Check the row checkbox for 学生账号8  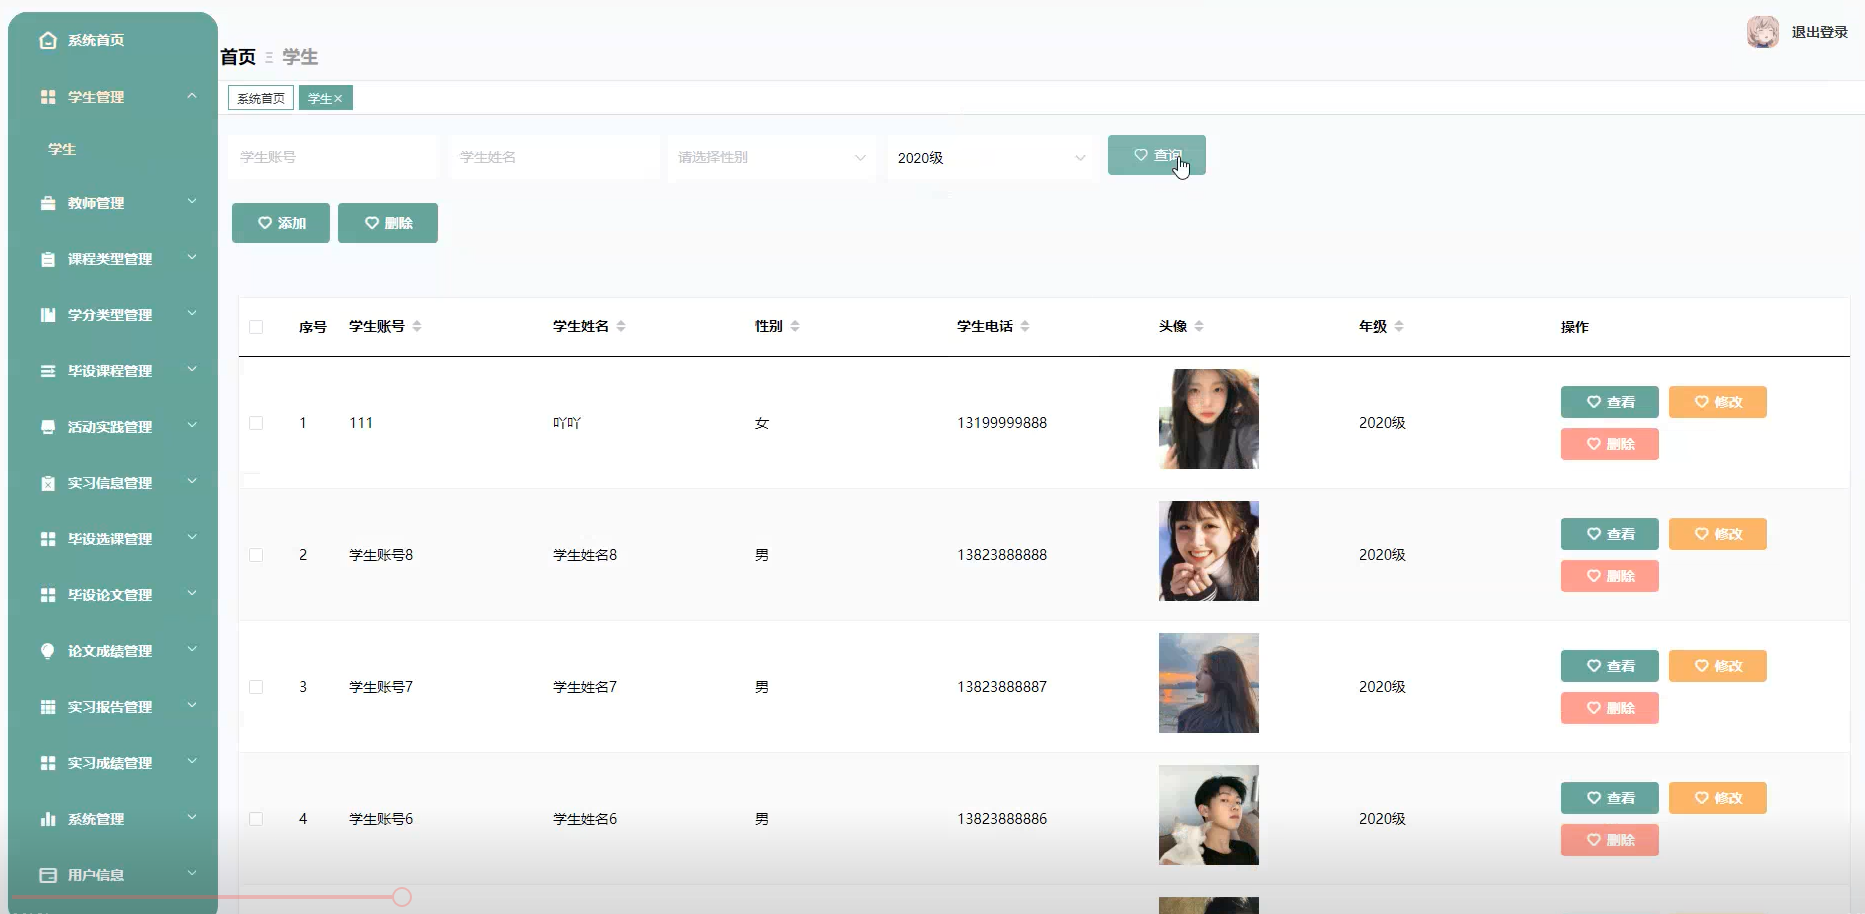256,555
